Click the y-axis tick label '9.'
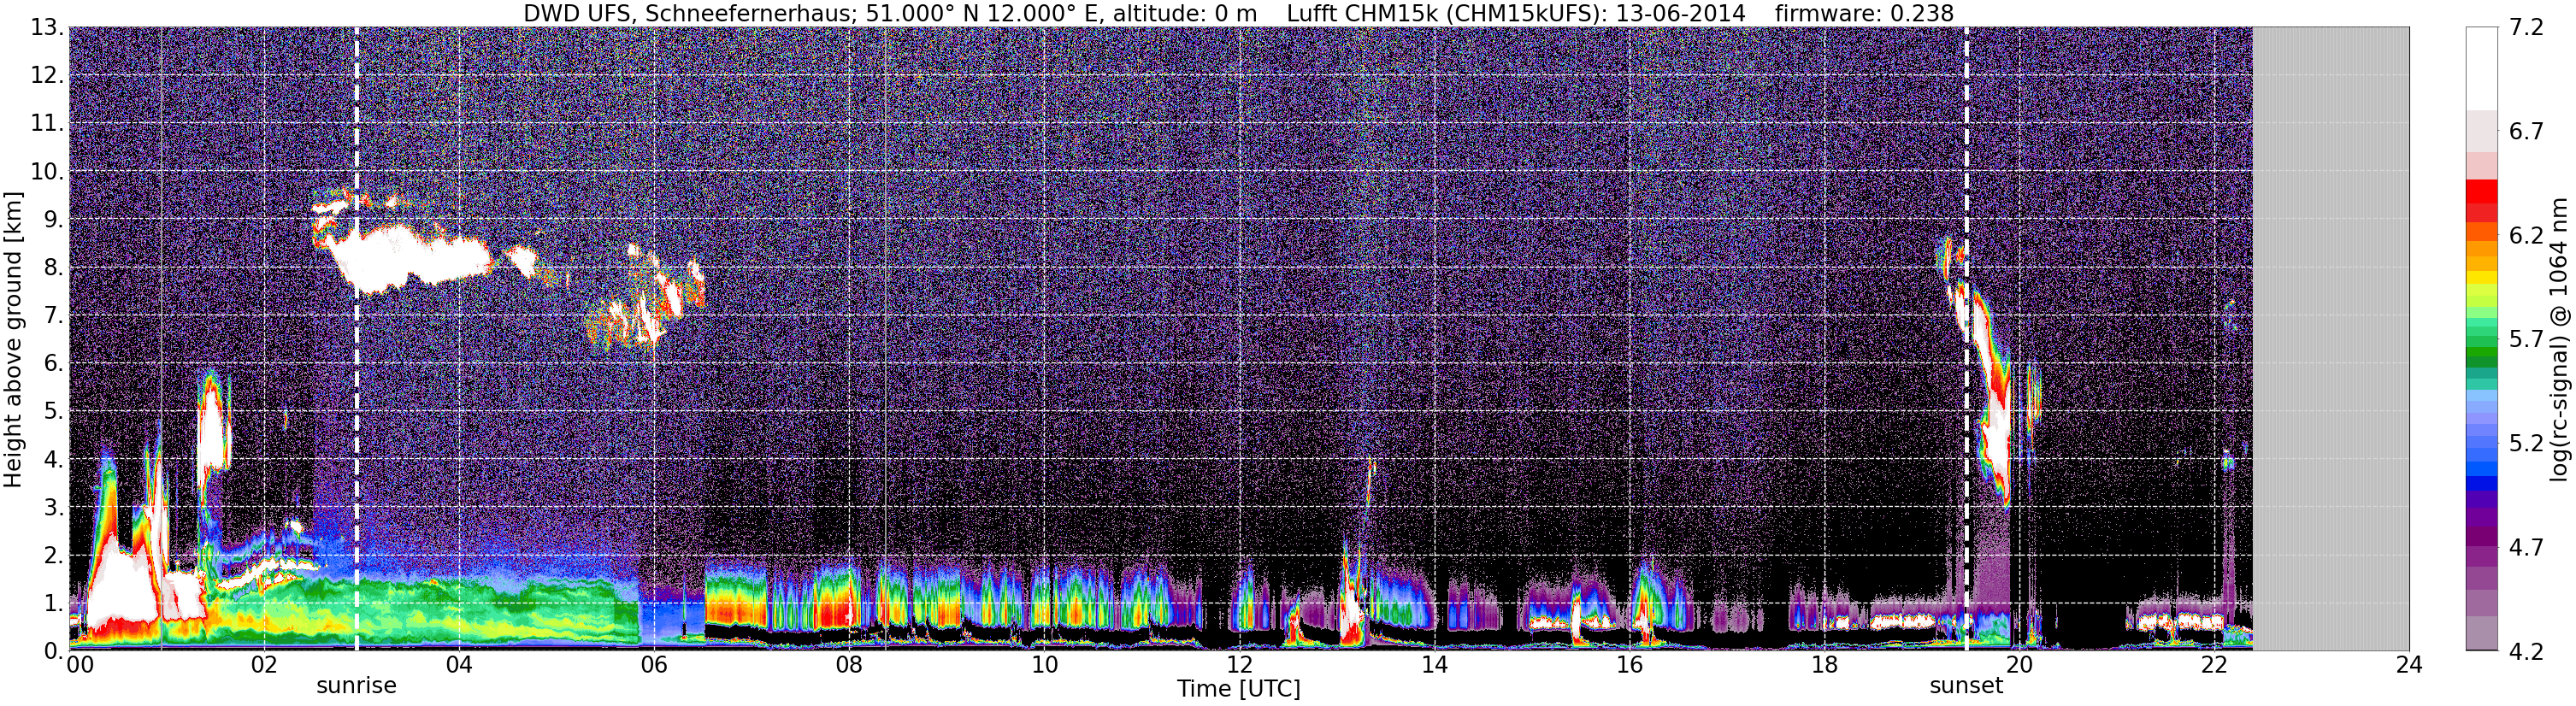Screen dimensions: 2576x706 [x=54, y=220]
